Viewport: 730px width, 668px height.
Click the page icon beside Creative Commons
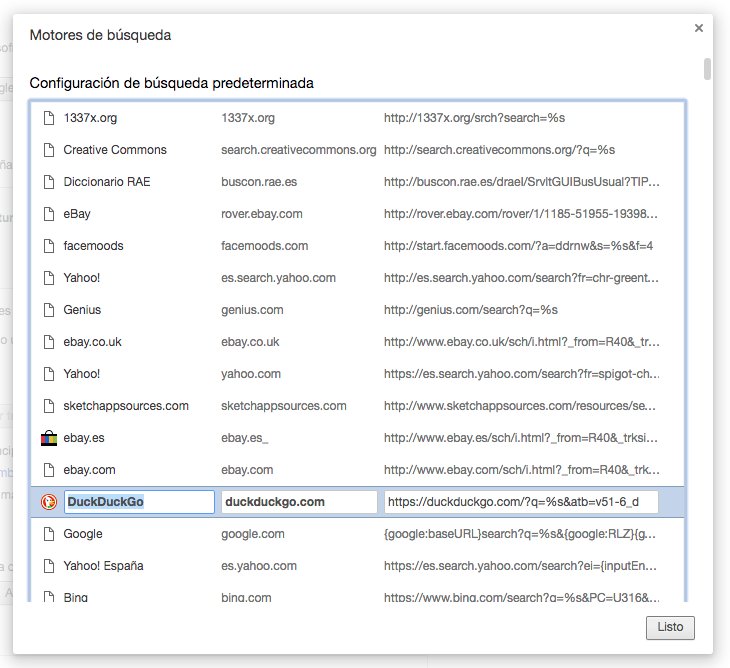(x=49, y=150)
